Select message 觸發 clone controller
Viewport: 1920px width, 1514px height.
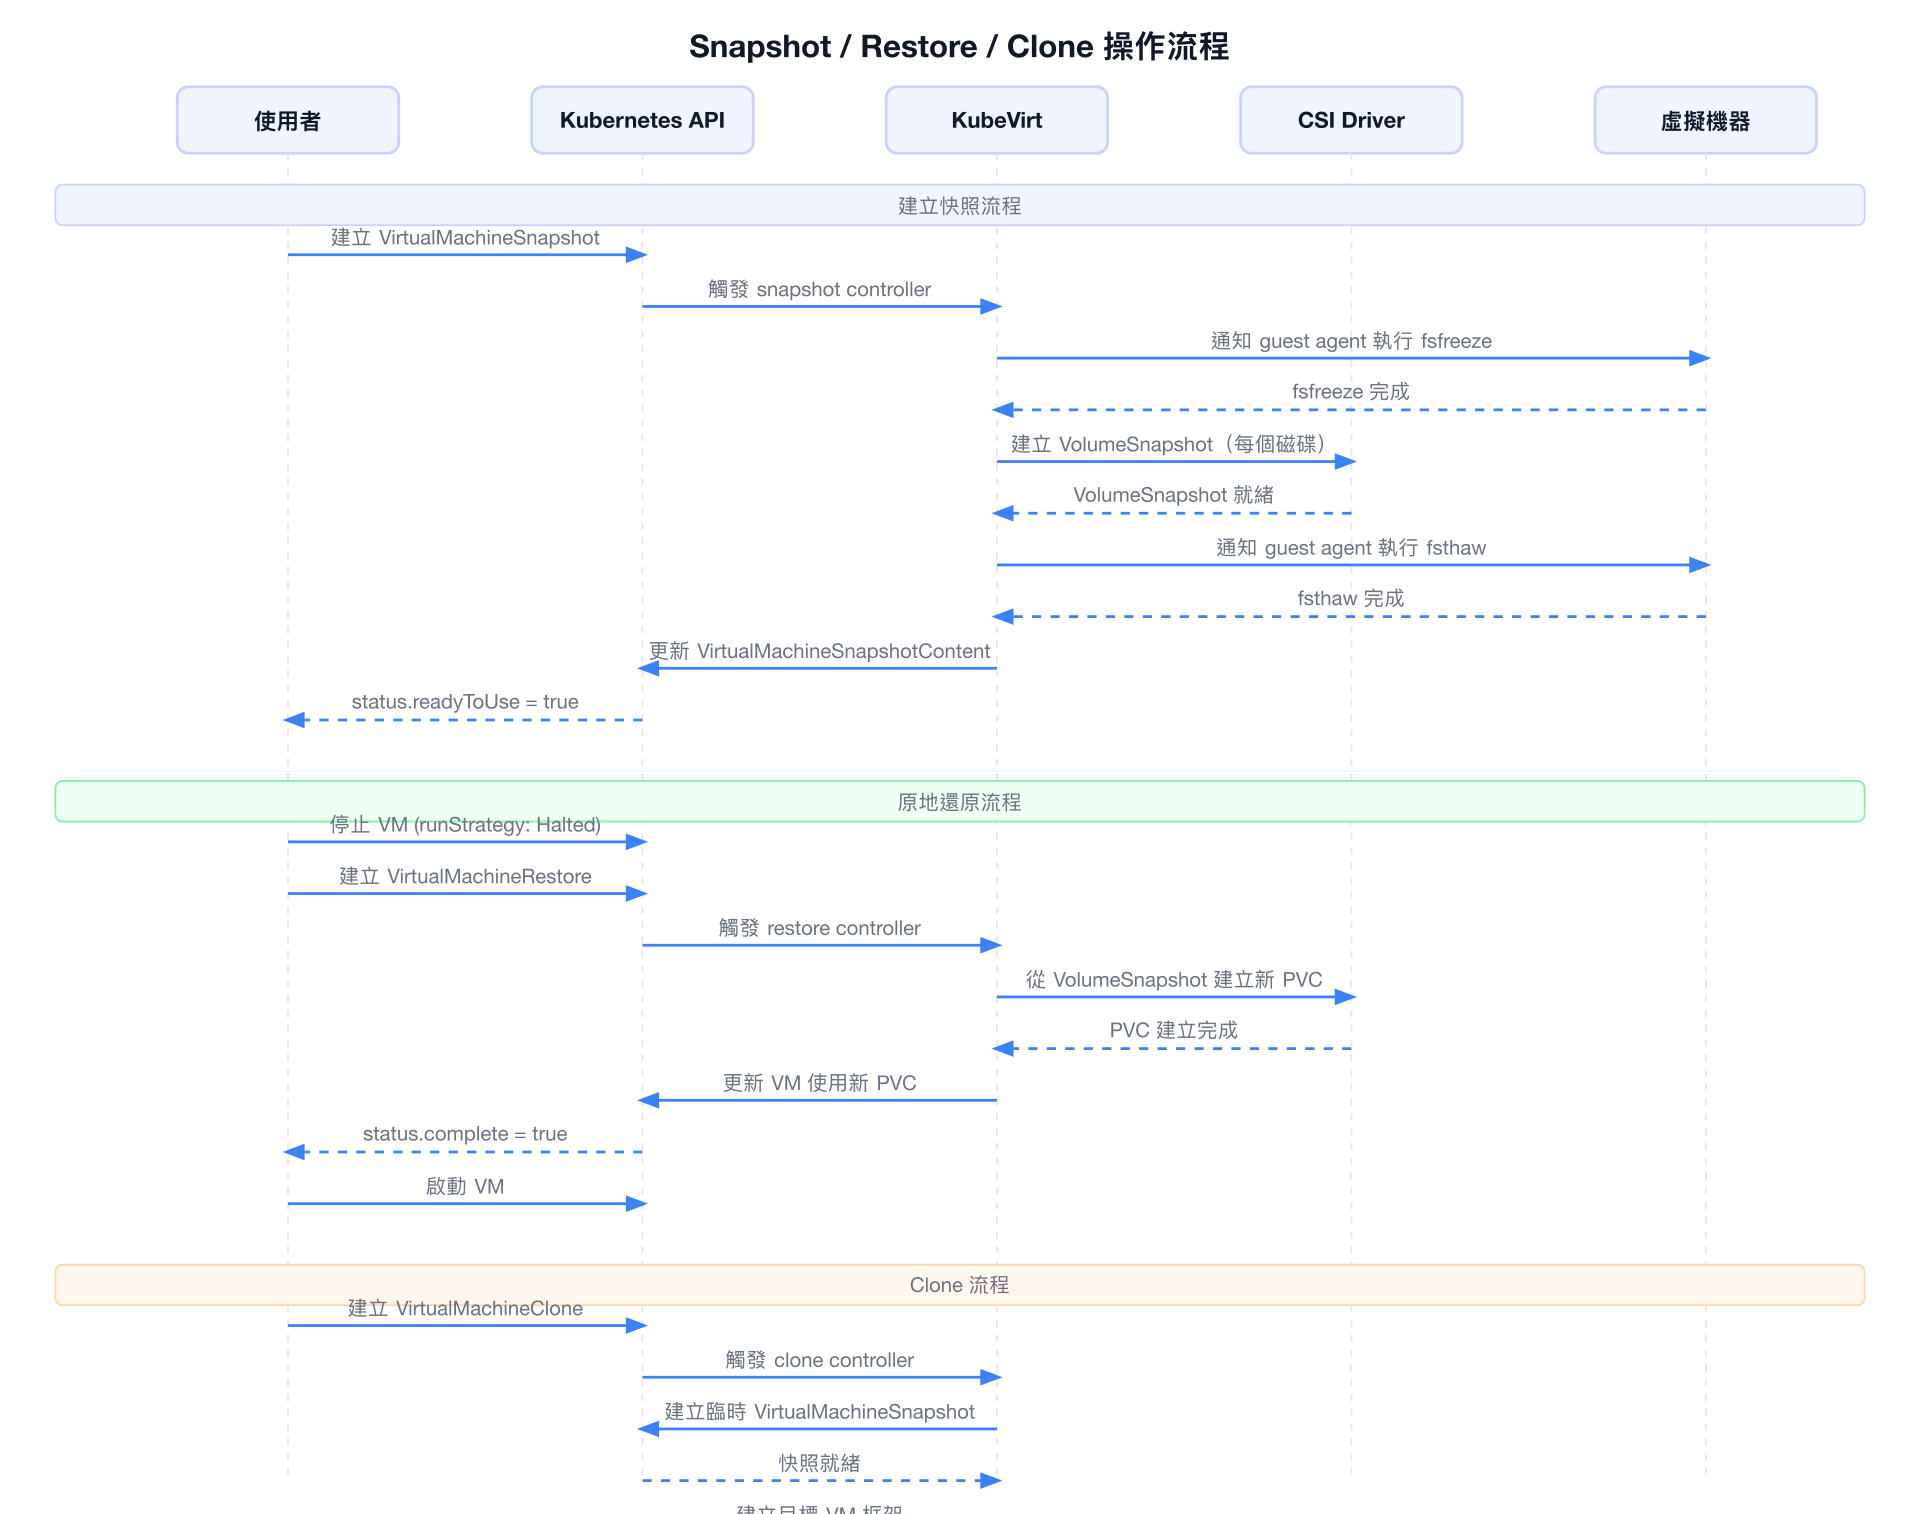pyautogui.click(x=820, y=1360)
